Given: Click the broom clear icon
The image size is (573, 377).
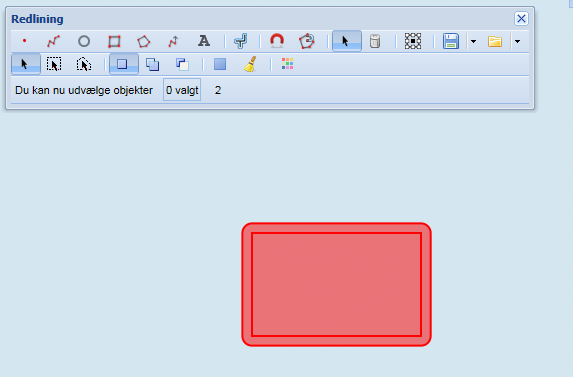Looking at the screenshot, I should (x=250, y=64).
